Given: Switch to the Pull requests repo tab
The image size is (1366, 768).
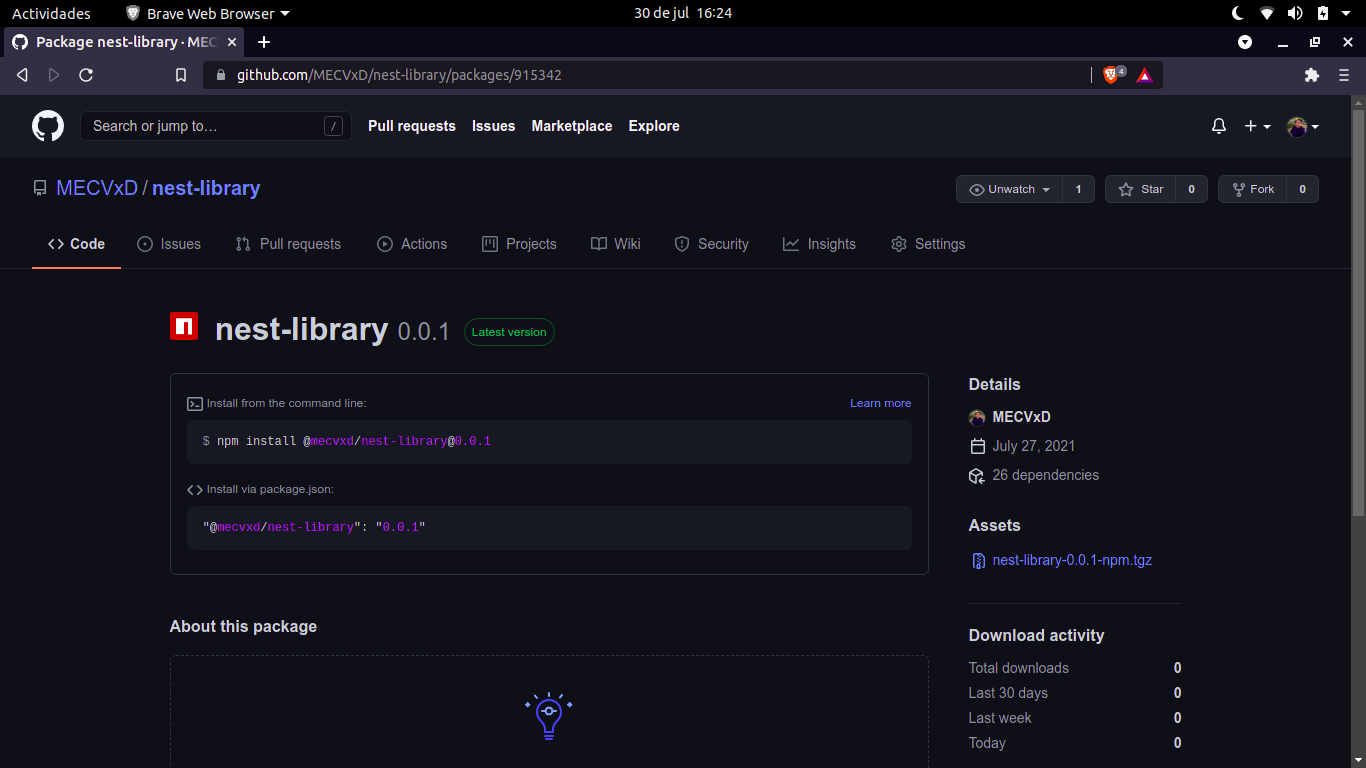Looking at the screenshot, I should pos(288,244).
